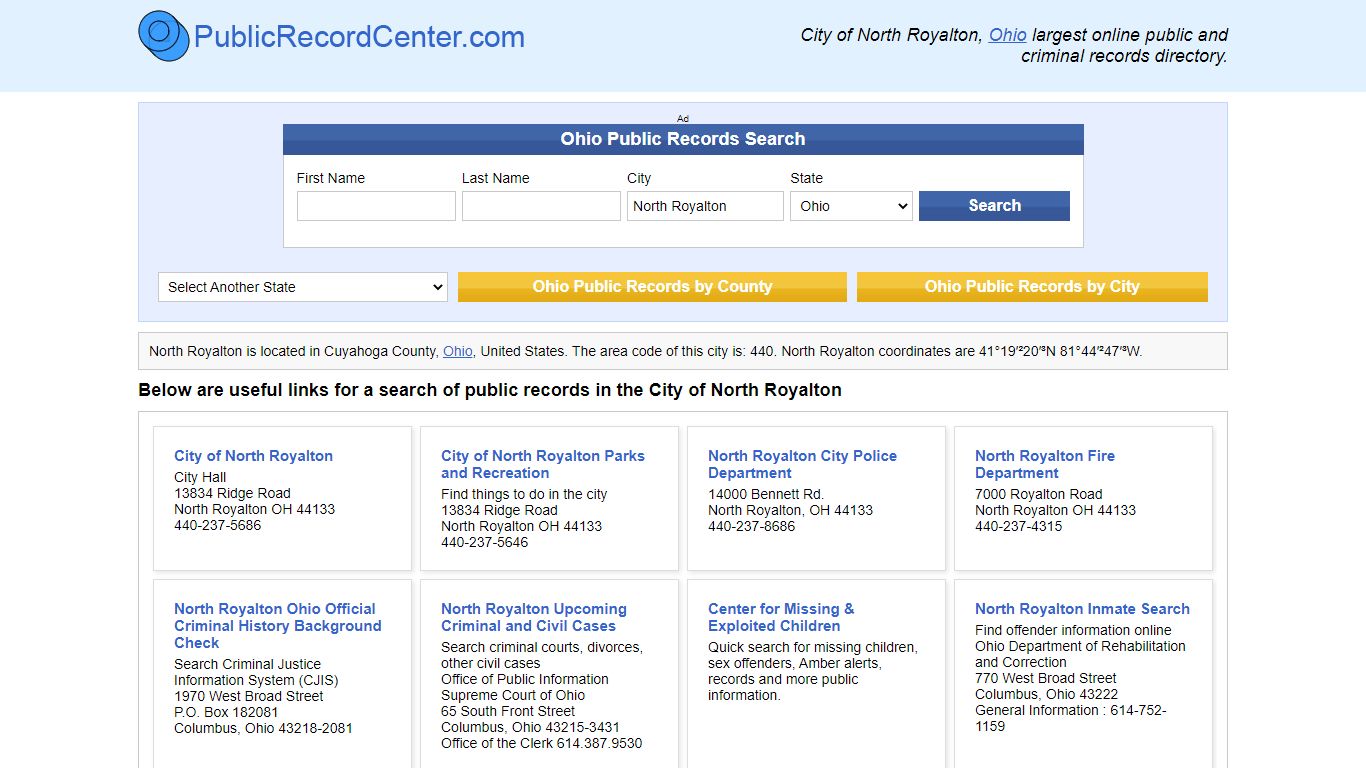1366x768 pixels.
Task: Open North Royalton City Police Department link
Action: click(802, 464)
